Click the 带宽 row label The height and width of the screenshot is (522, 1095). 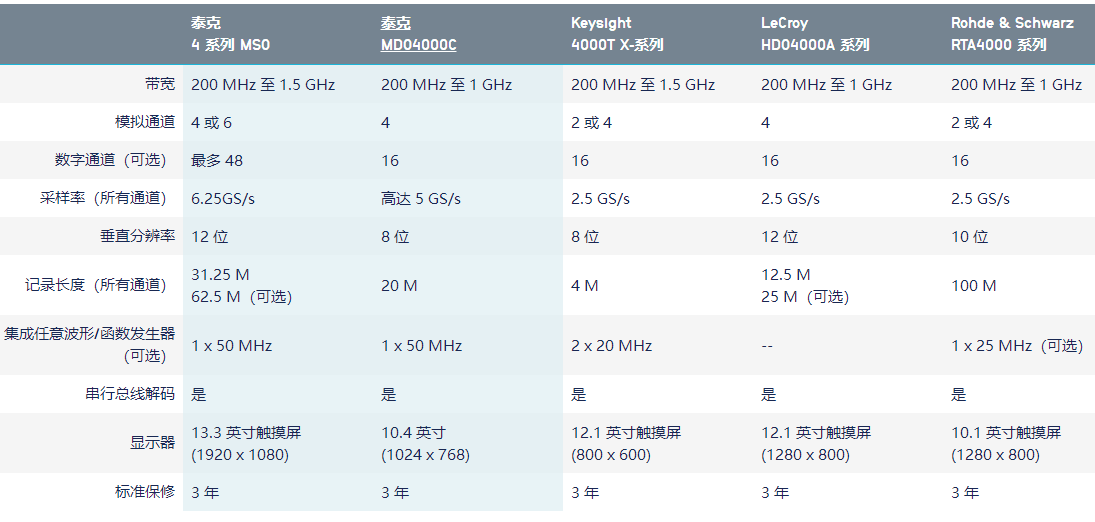tap(159, 85)
